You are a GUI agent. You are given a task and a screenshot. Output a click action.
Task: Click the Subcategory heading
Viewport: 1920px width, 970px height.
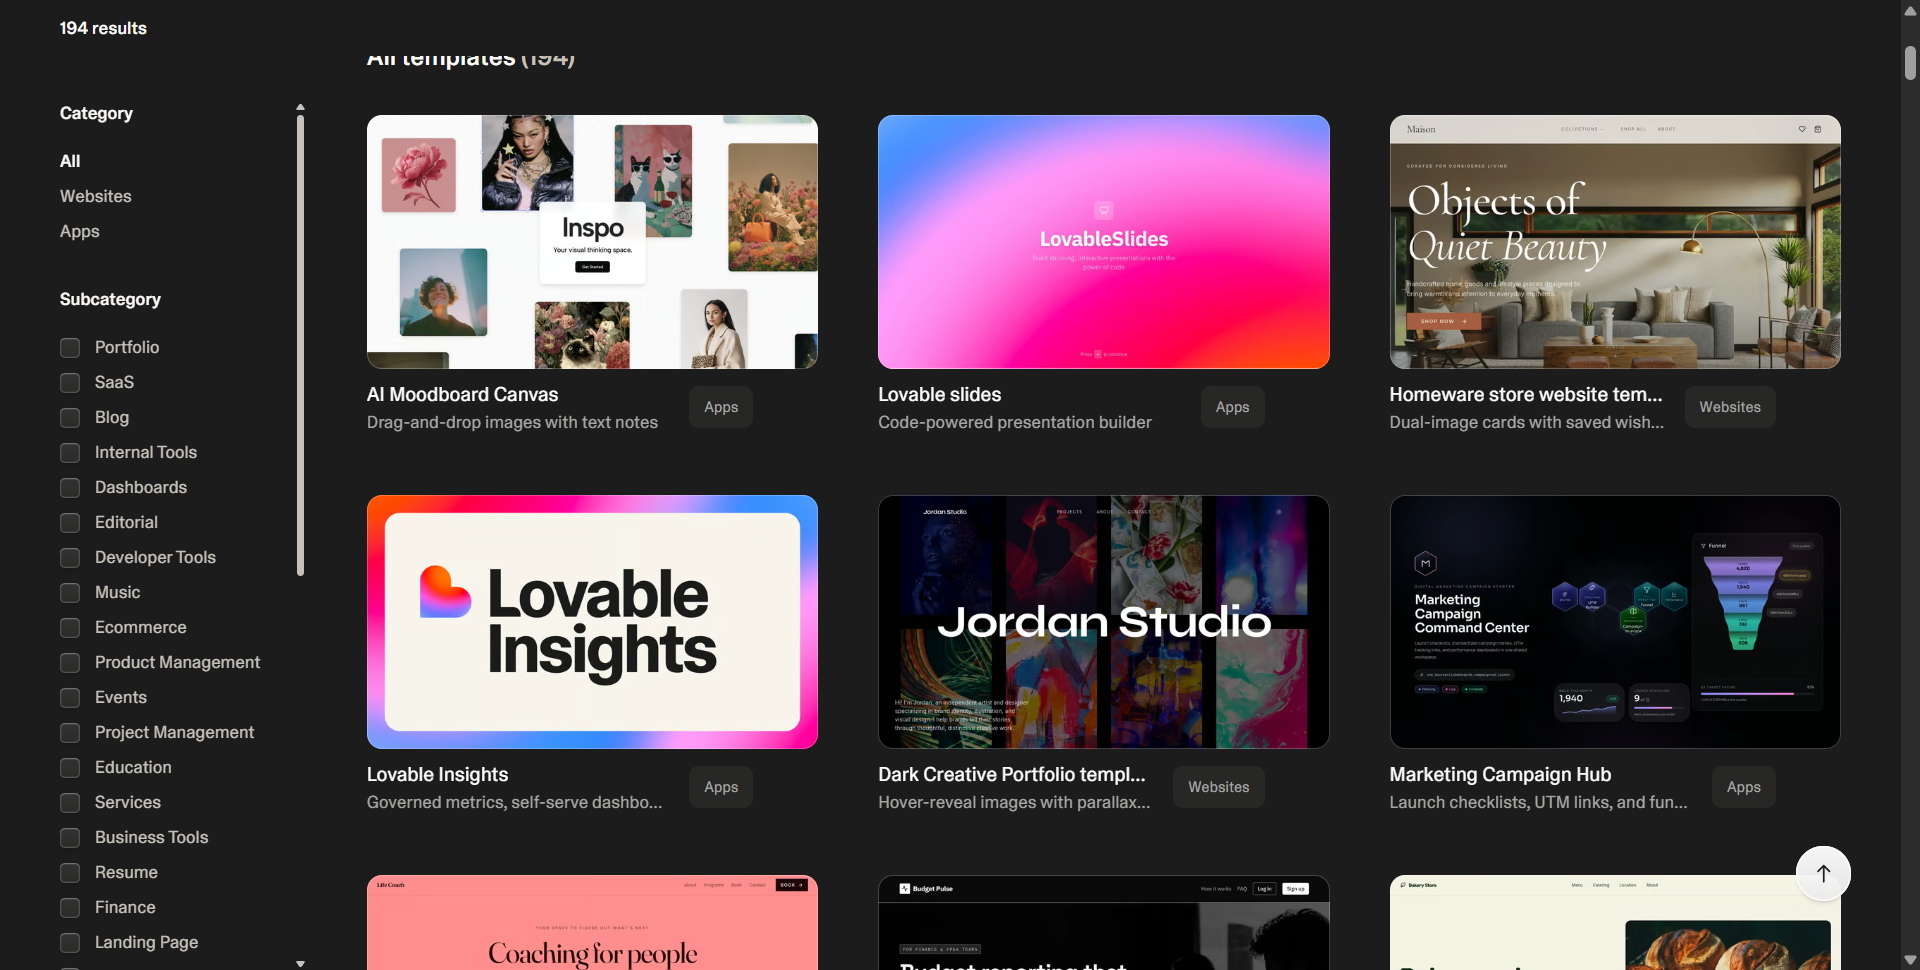110,299
